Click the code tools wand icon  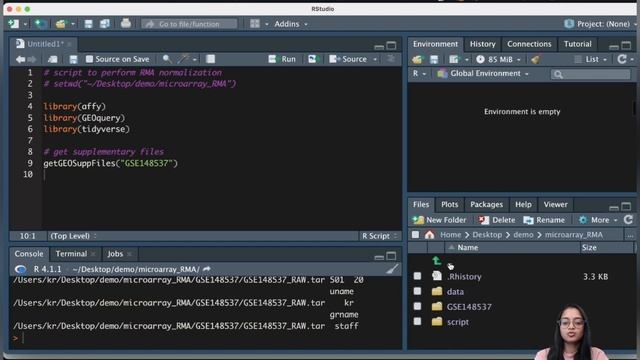(183, 59)
